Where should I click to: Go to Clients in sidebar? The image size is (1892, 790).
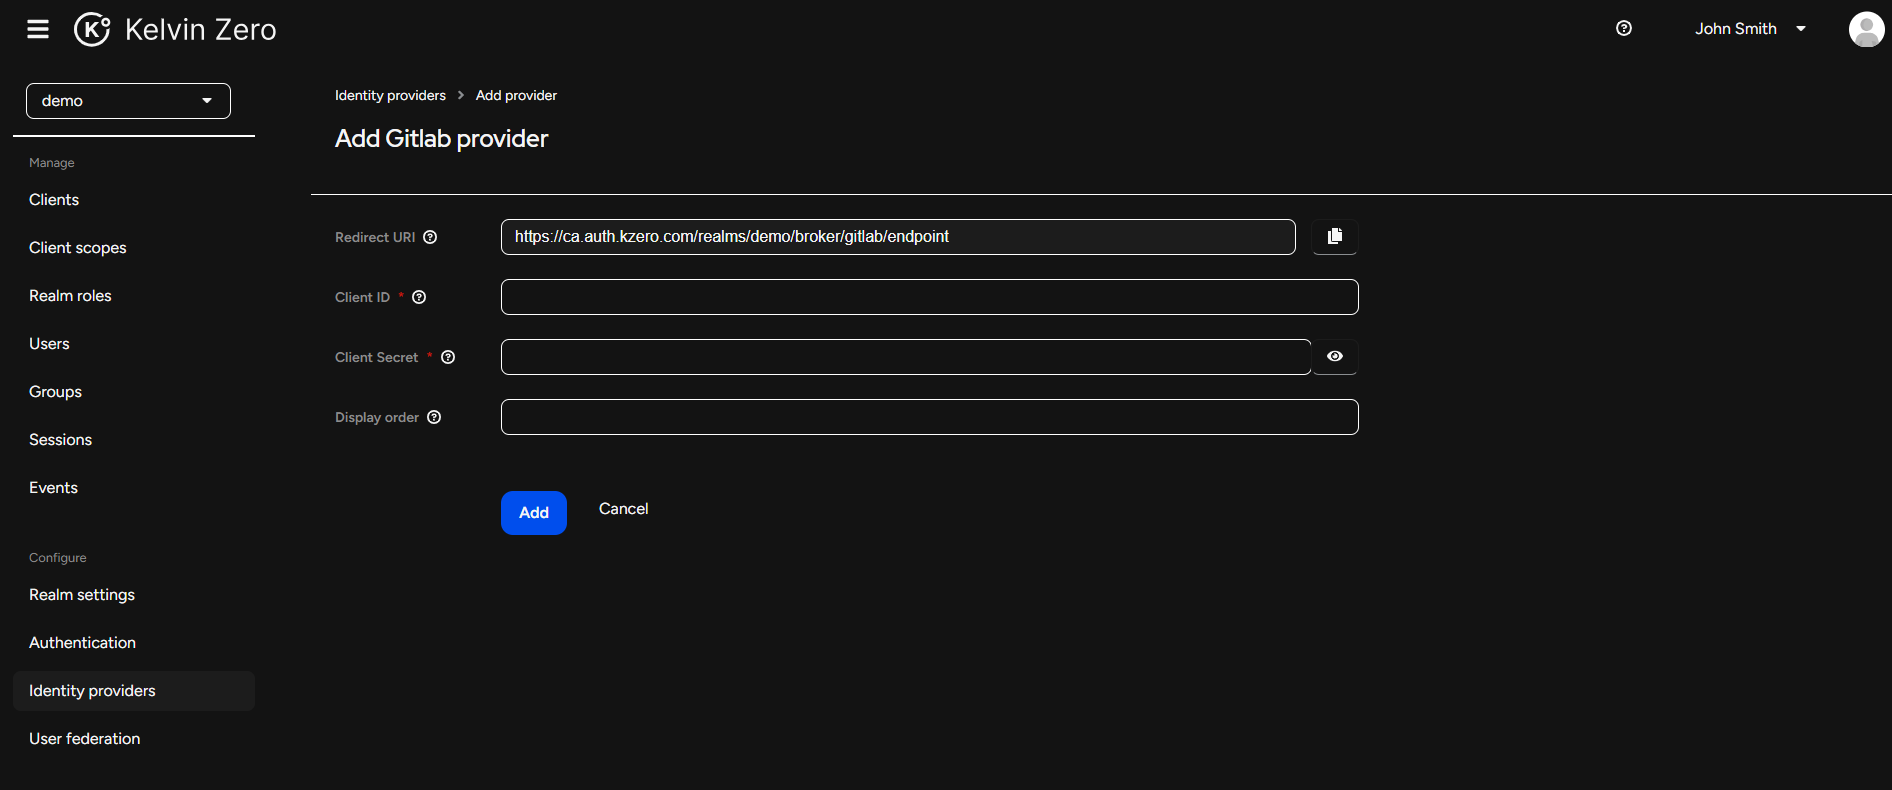coord(54,200)
